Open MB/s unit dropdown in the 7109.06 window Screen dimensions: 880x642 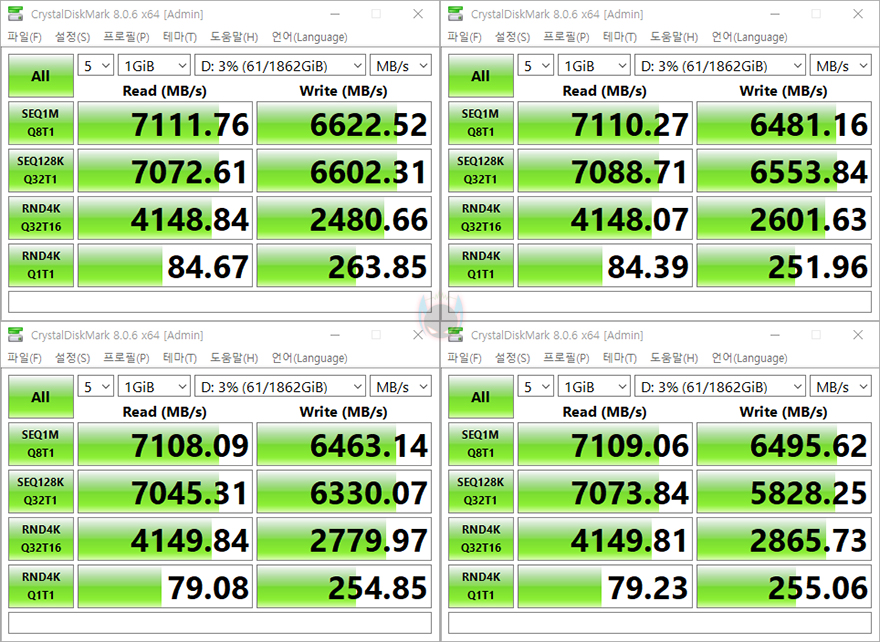coord(841,386)
